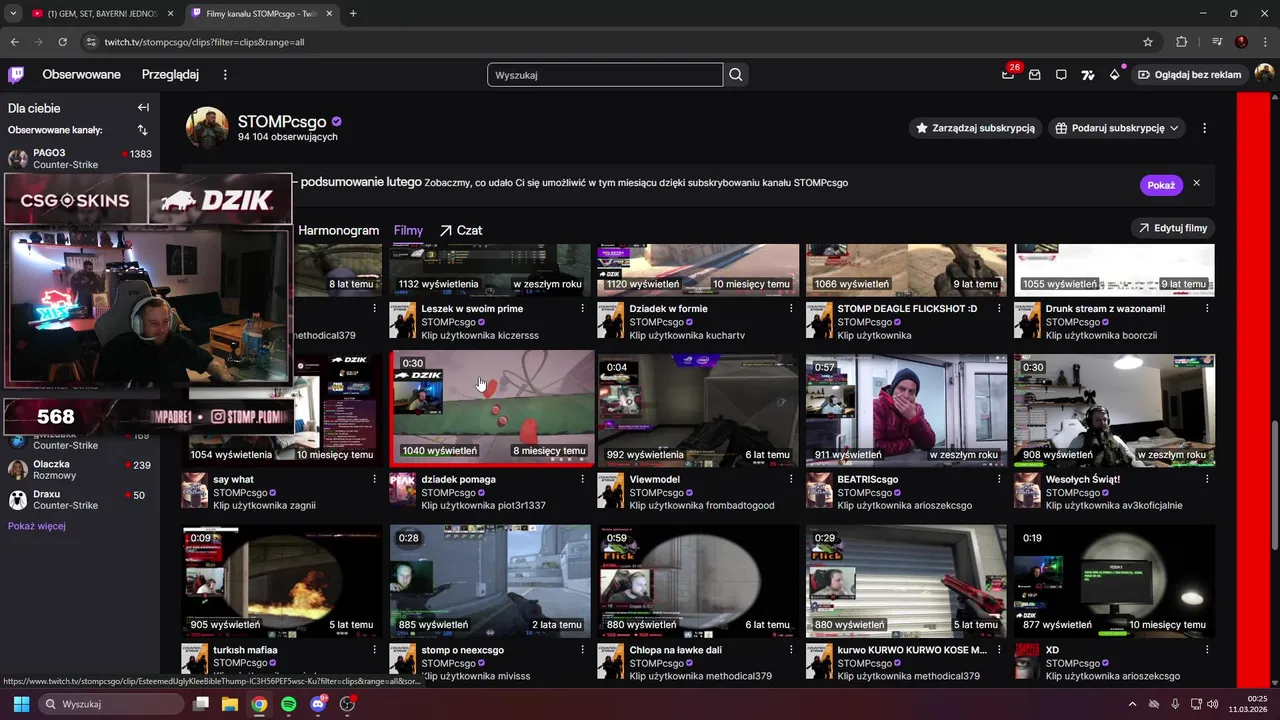
Task: Open the three-dot menu beside Przeglądaj
Action: coord(225,75)
